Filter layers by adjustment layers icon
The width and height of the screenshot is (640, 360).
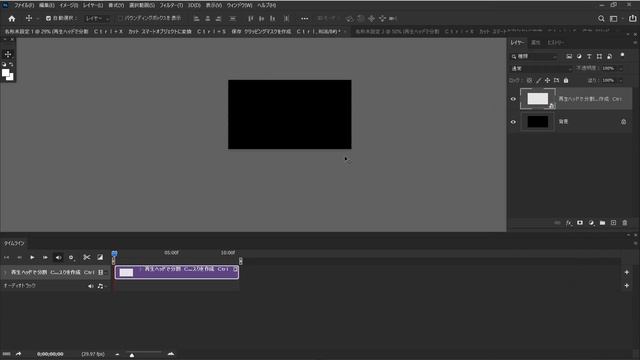(x=579, y=56)
